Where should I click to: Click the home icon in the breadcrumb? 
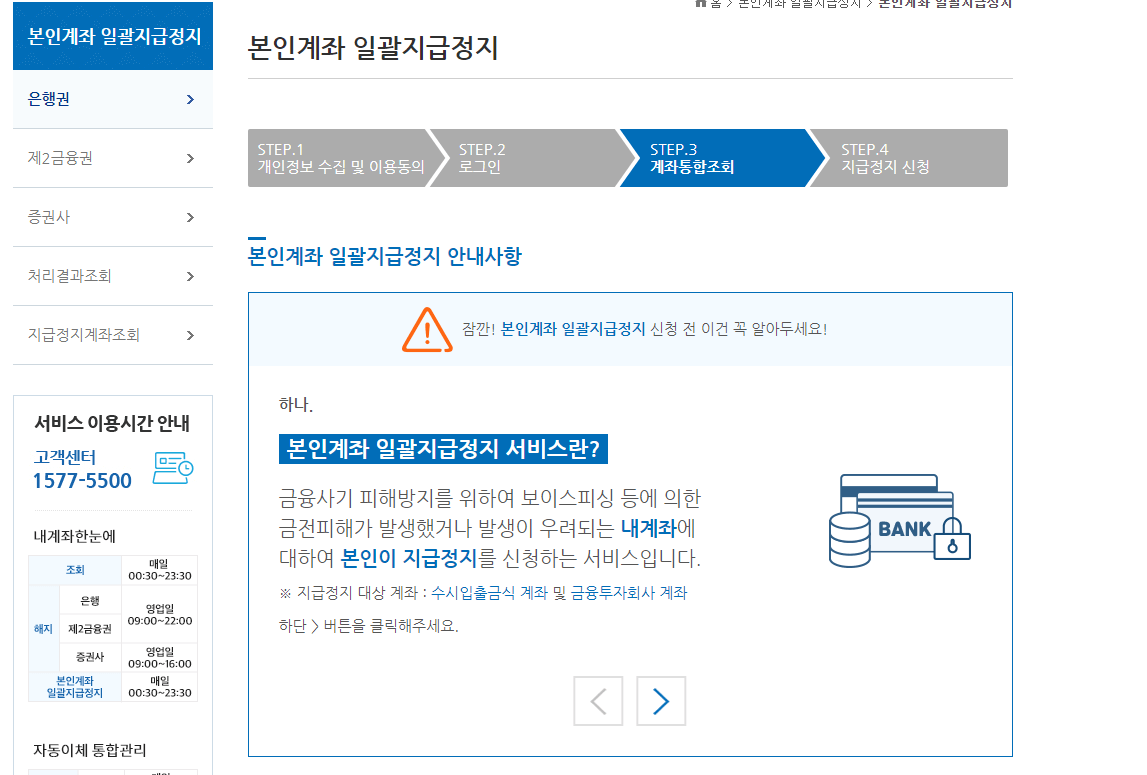(x=700, y=5)
